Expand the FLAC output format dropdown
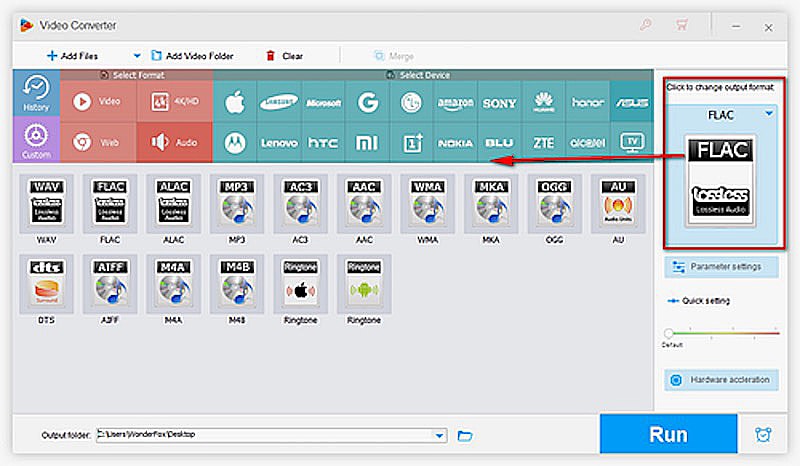Screen dimensions: 800x466 point(768,114)
